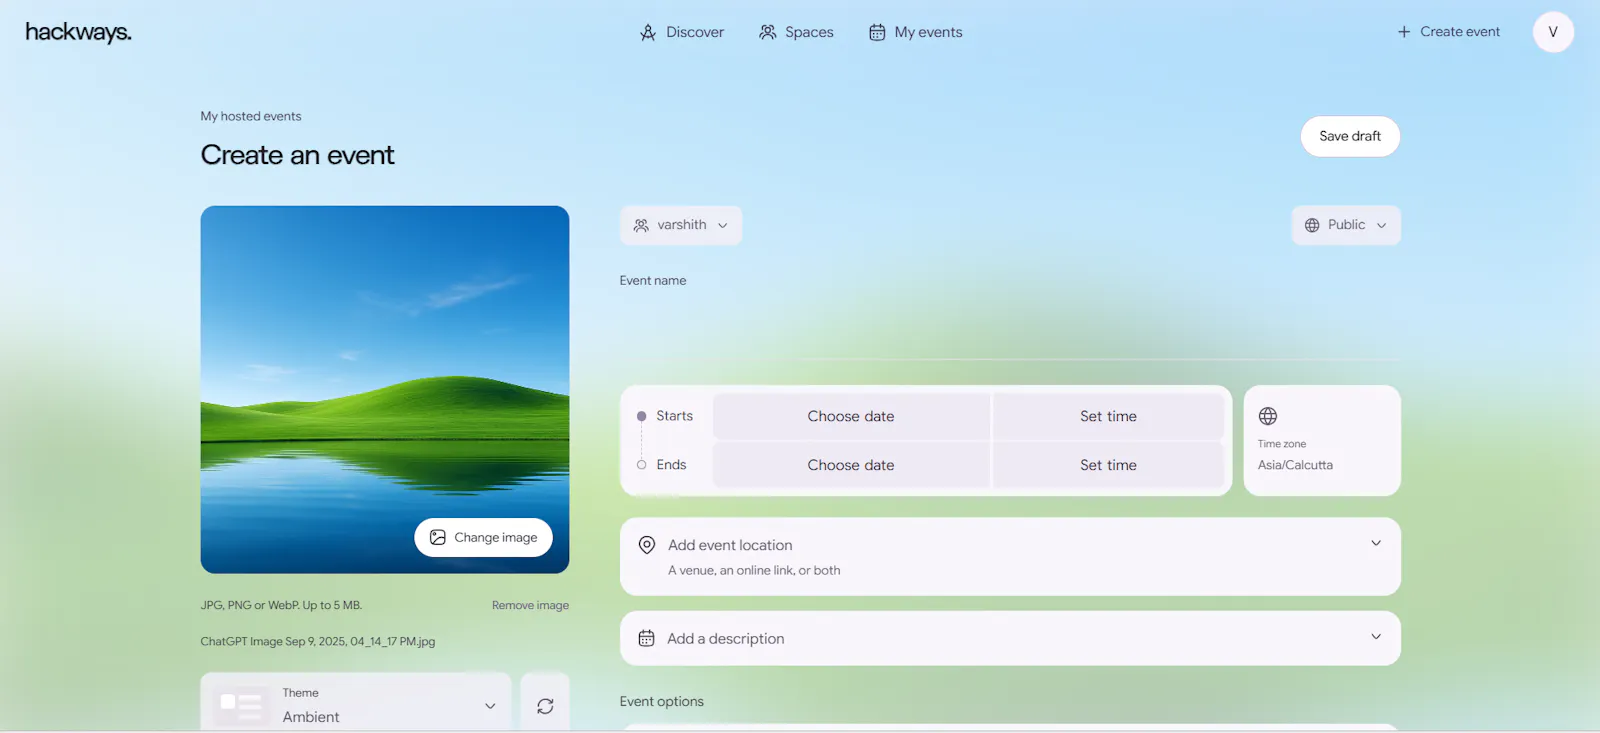Open the Ambient theme dropdown
Image resolution: width=1600 pixels, height=733 pixels.
coord(356,705)
